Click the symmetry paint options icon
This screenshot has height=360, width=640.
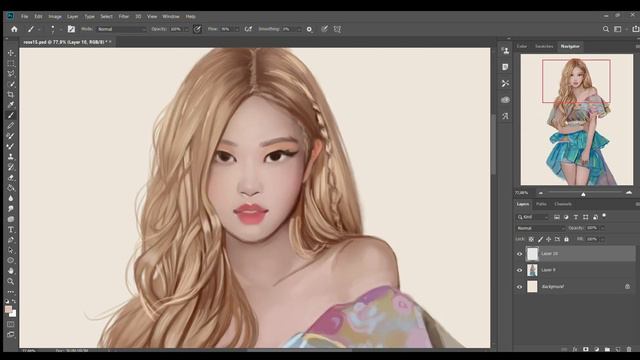(337, 29)
